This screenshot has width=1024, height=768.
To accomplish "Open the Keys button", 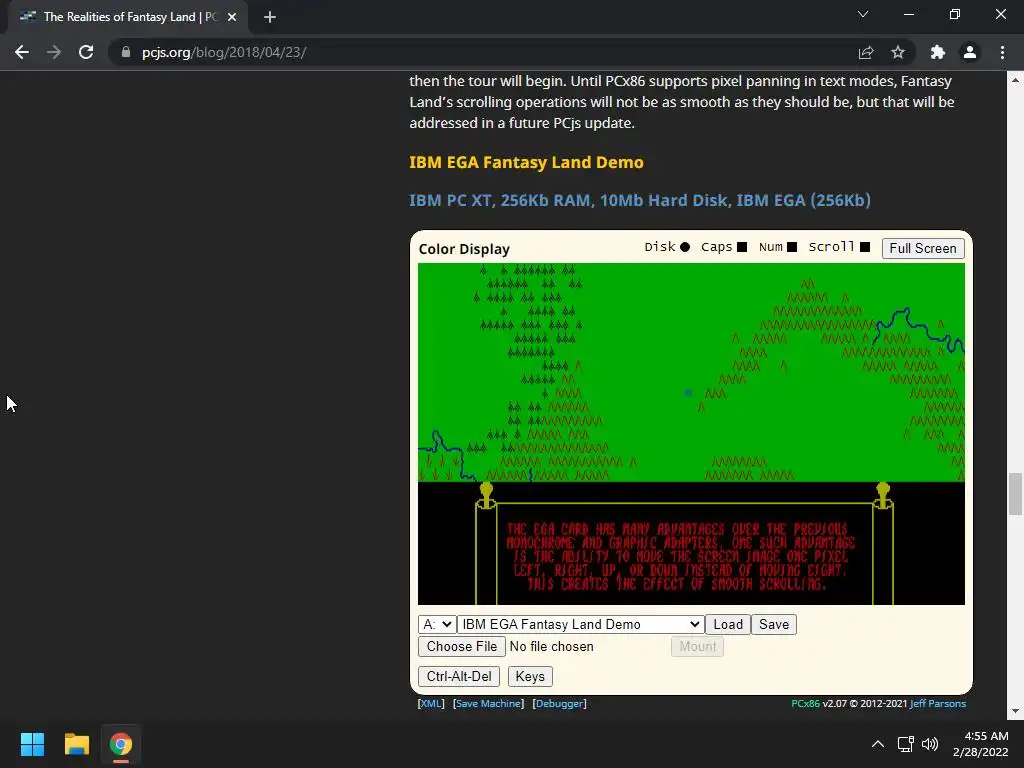I will tap(530, 677).
